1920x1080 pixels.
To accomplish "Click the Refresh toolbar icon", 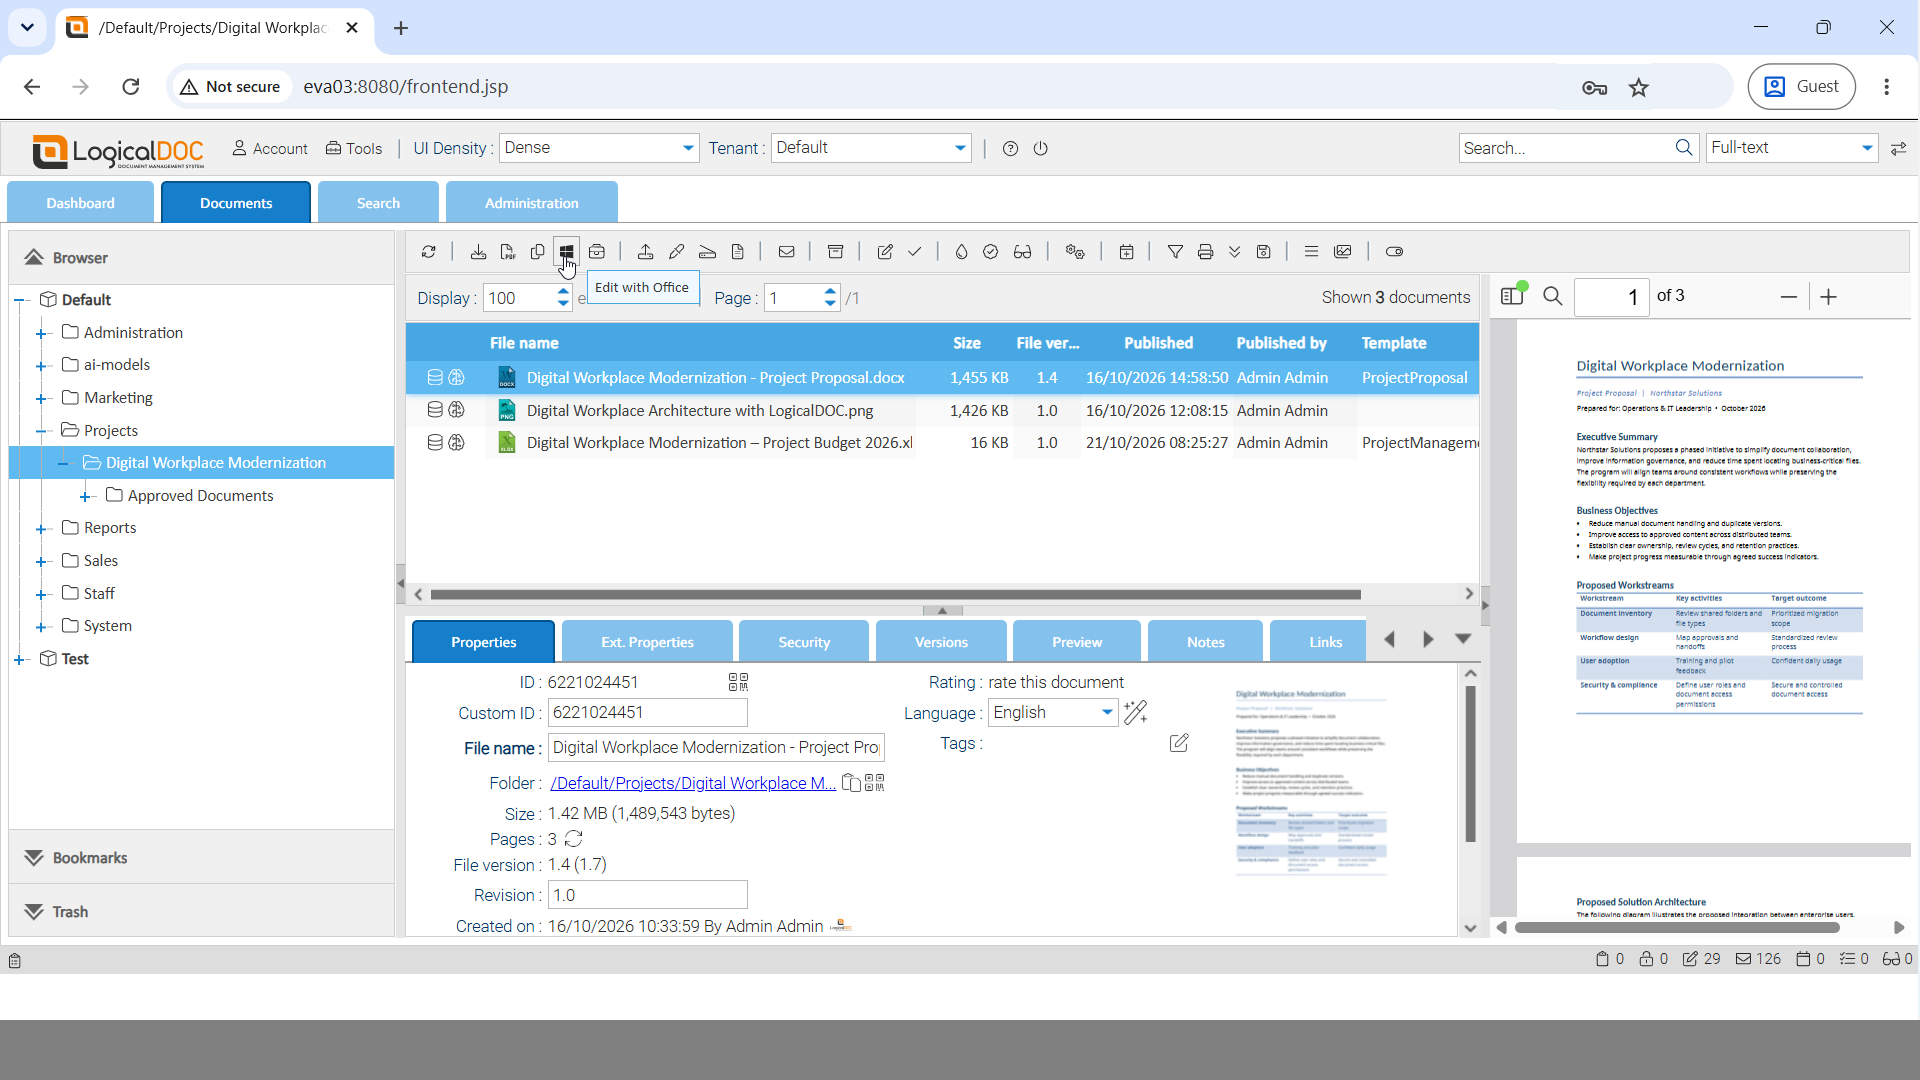I will pyautogui.click(x=429, y=252).
